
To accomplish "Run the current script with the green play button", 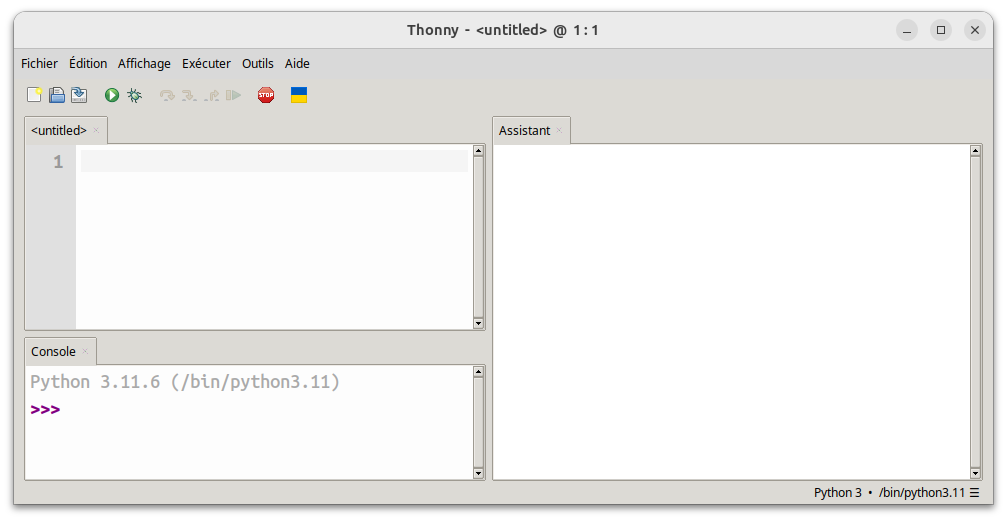I will pos(112,95).
